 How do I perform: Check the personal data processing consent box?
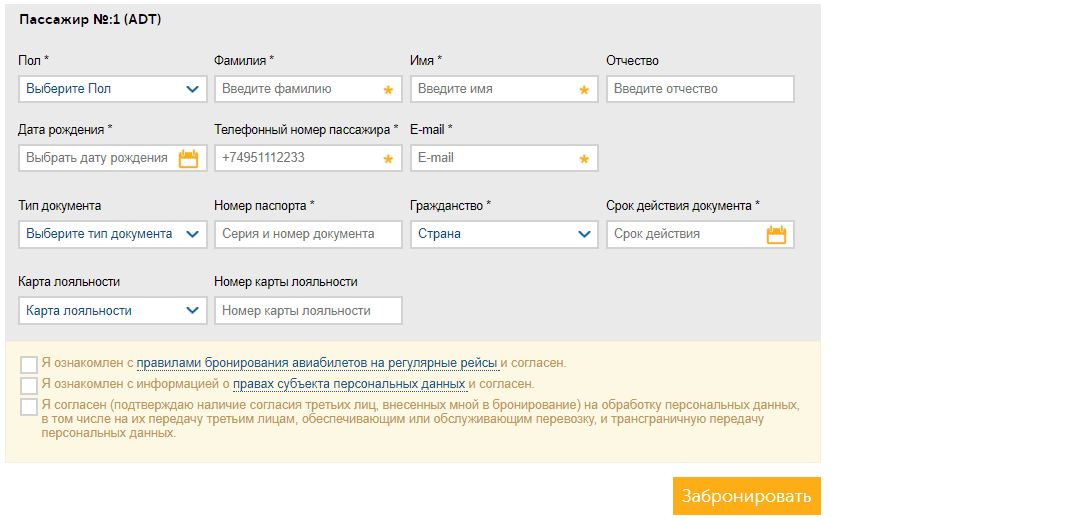[29, 407]
